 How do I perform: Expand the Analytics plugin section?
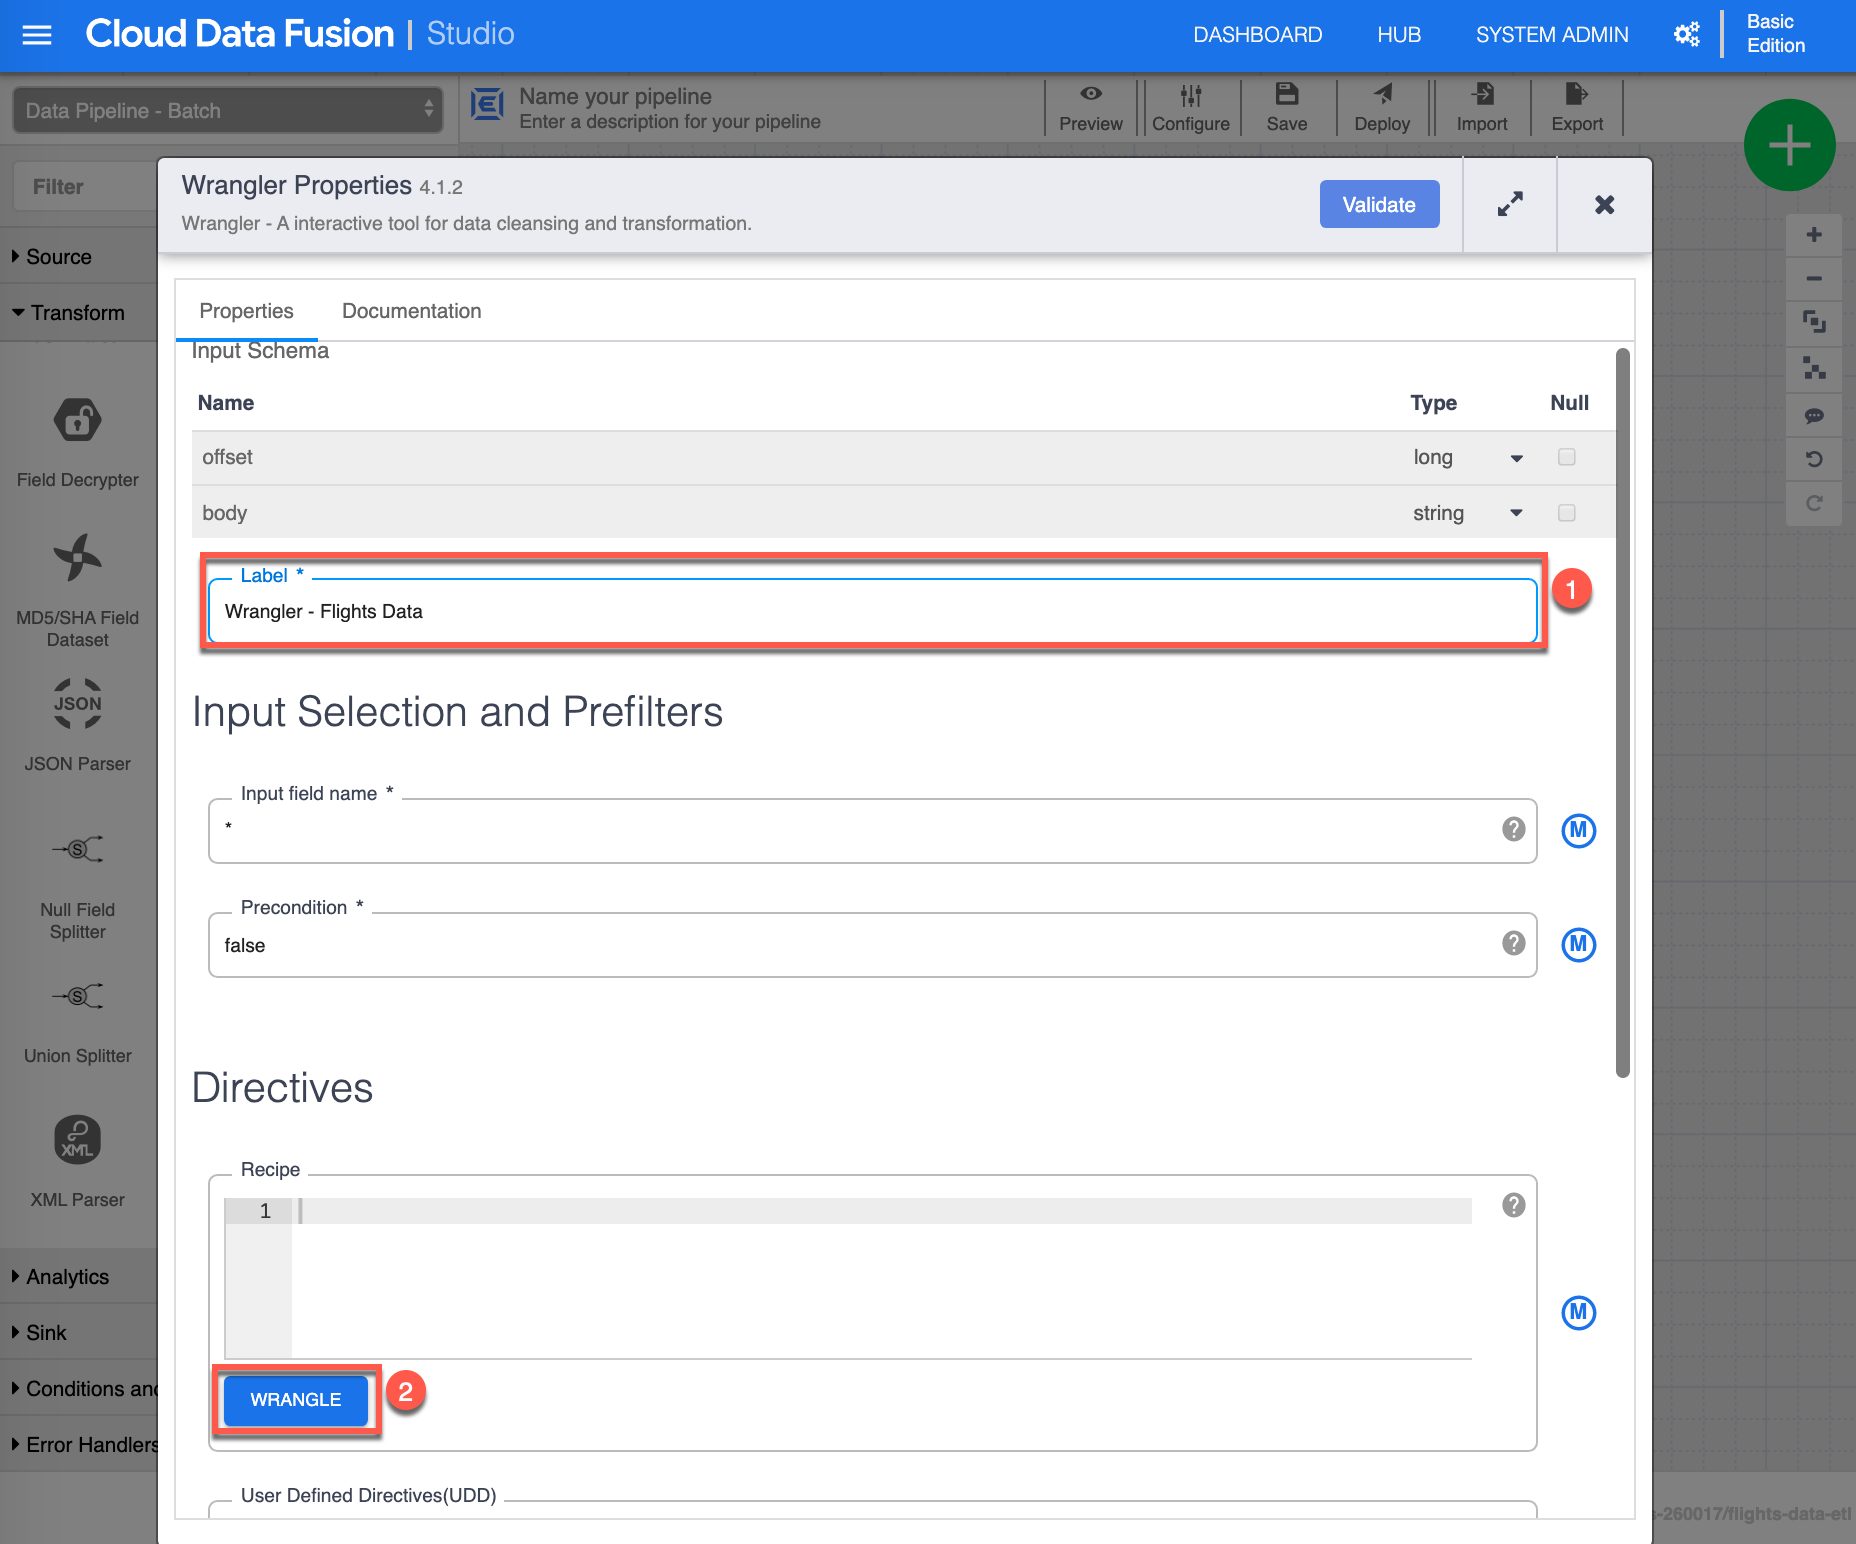[67, 1277]
